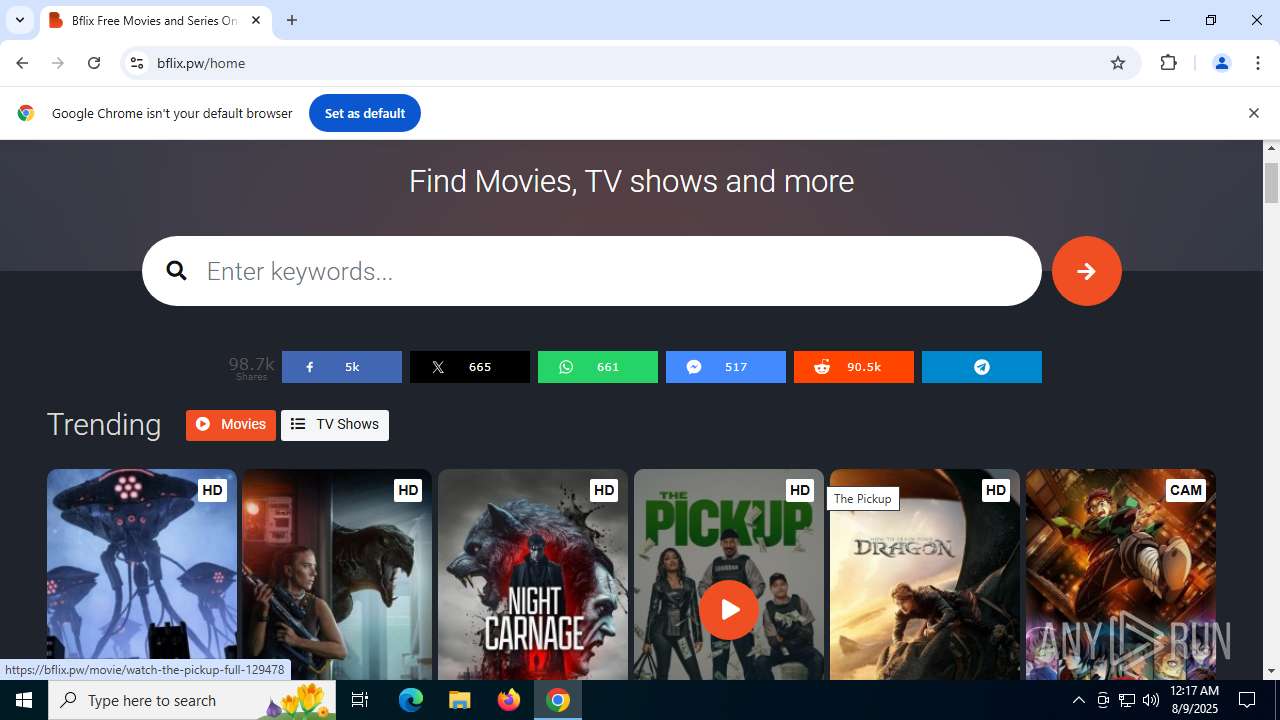This screenshot has width=1280, height=720.
Task: Bookmark this page with star icon
Action: [x=1118, y=63]
